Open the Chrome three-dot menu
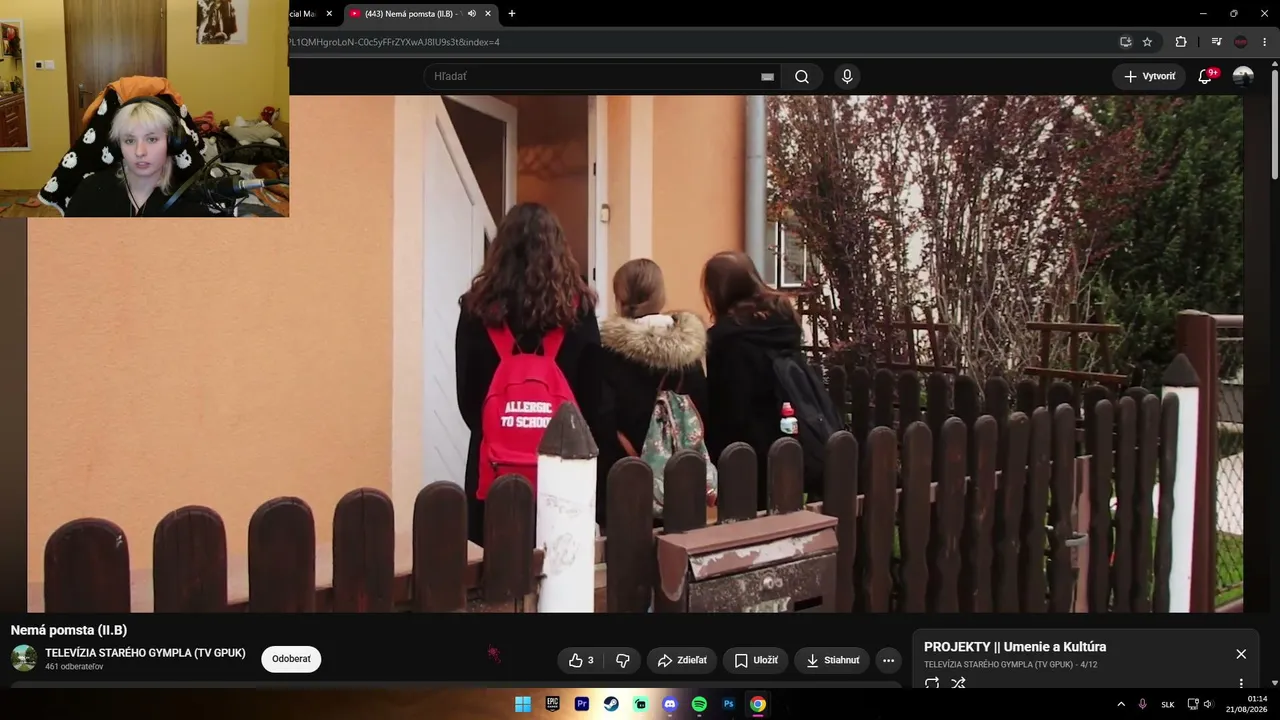 pos(1263,42)
